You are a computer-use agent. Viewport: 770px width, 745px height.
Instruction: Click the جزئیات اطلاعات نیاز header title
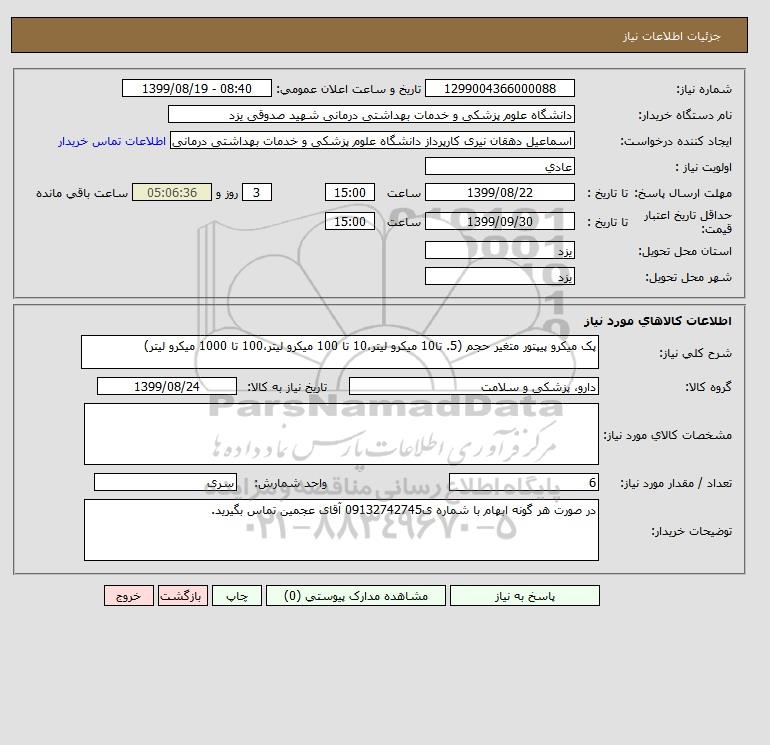click(x=671, y=36)
